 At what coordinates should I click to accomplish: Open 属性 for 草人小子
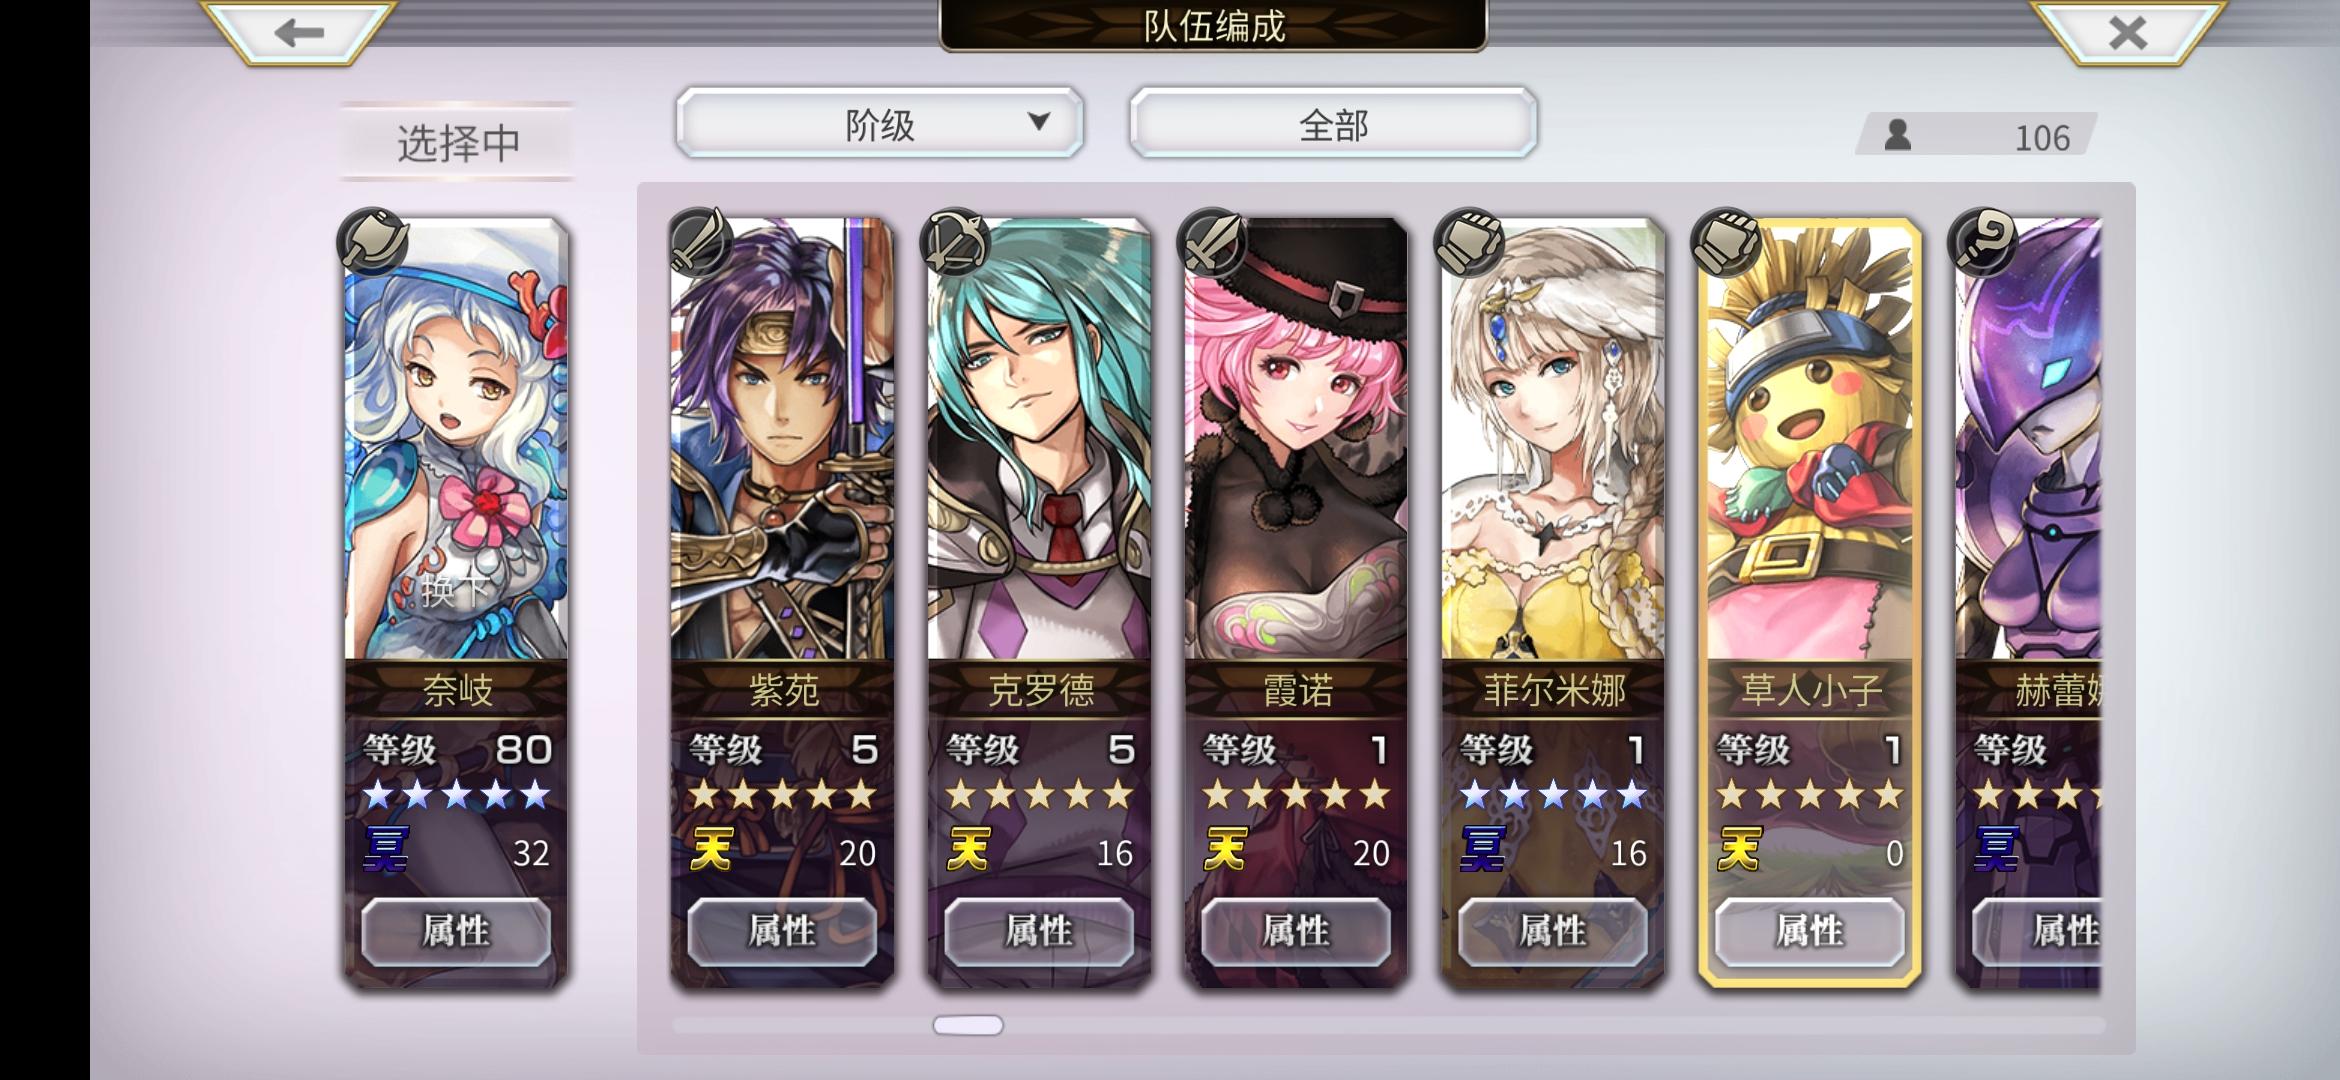pyautogui.click(x=1810, y=931)
